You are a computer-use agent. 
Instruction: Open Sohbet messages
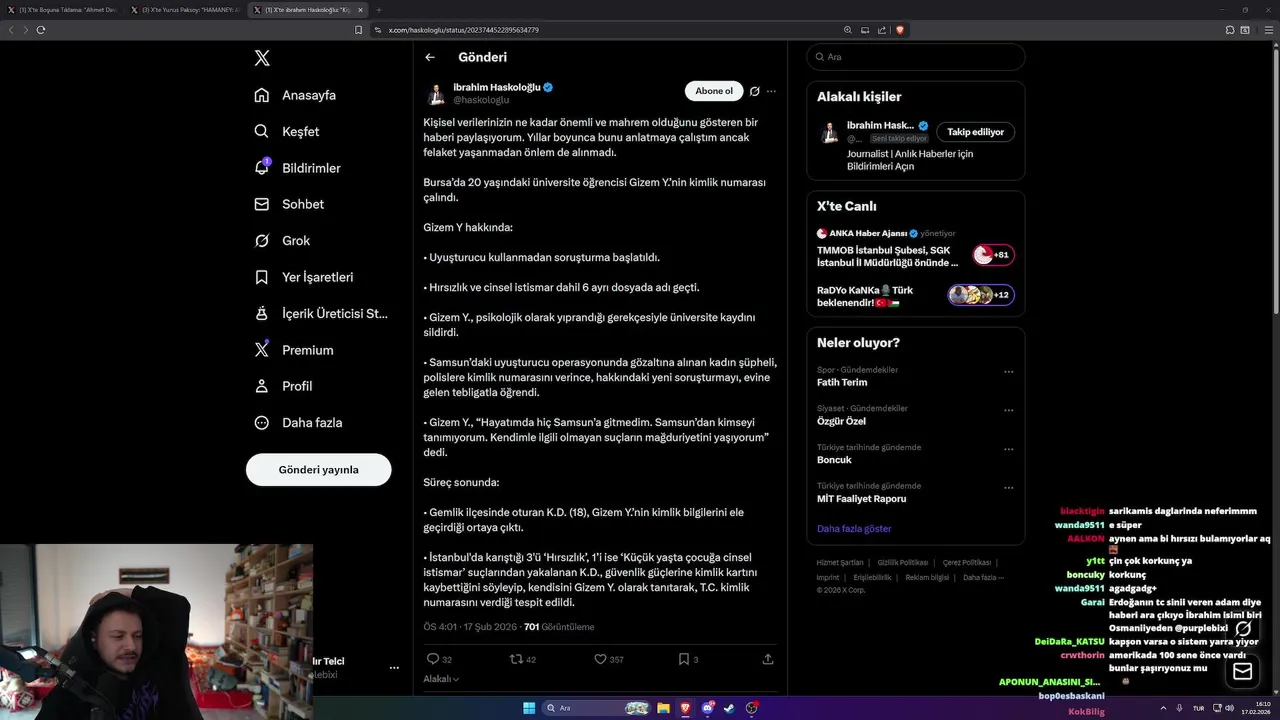coord(288,204)
